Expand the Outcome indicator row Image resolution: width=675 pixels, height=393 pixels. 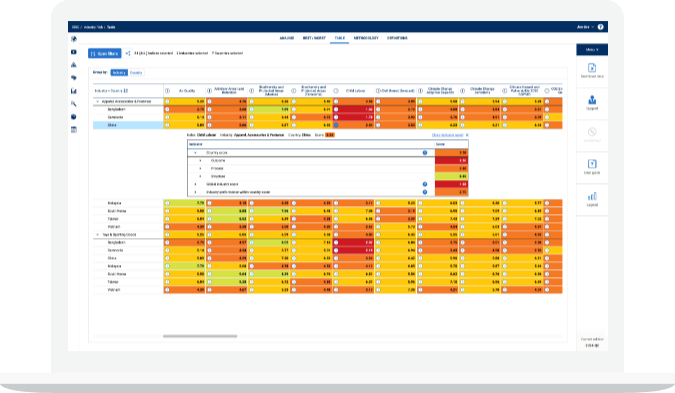[x=200, y=161]
